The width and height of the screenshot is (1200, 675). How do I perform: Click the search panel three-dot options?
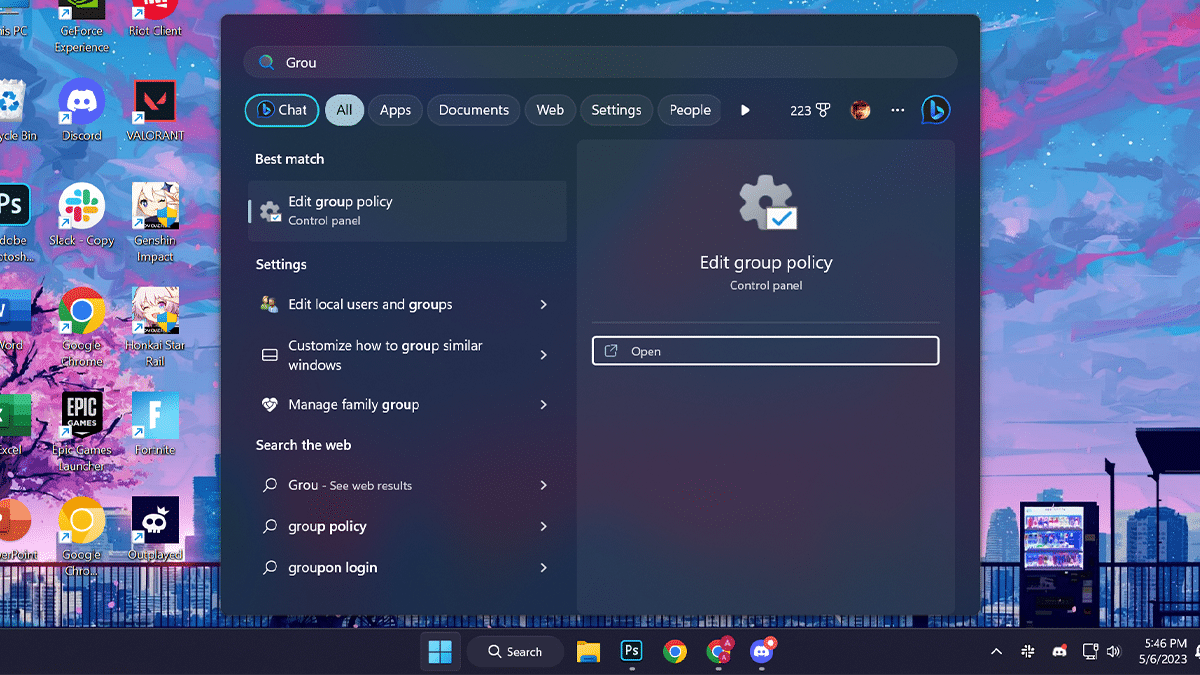coord(897,110)
